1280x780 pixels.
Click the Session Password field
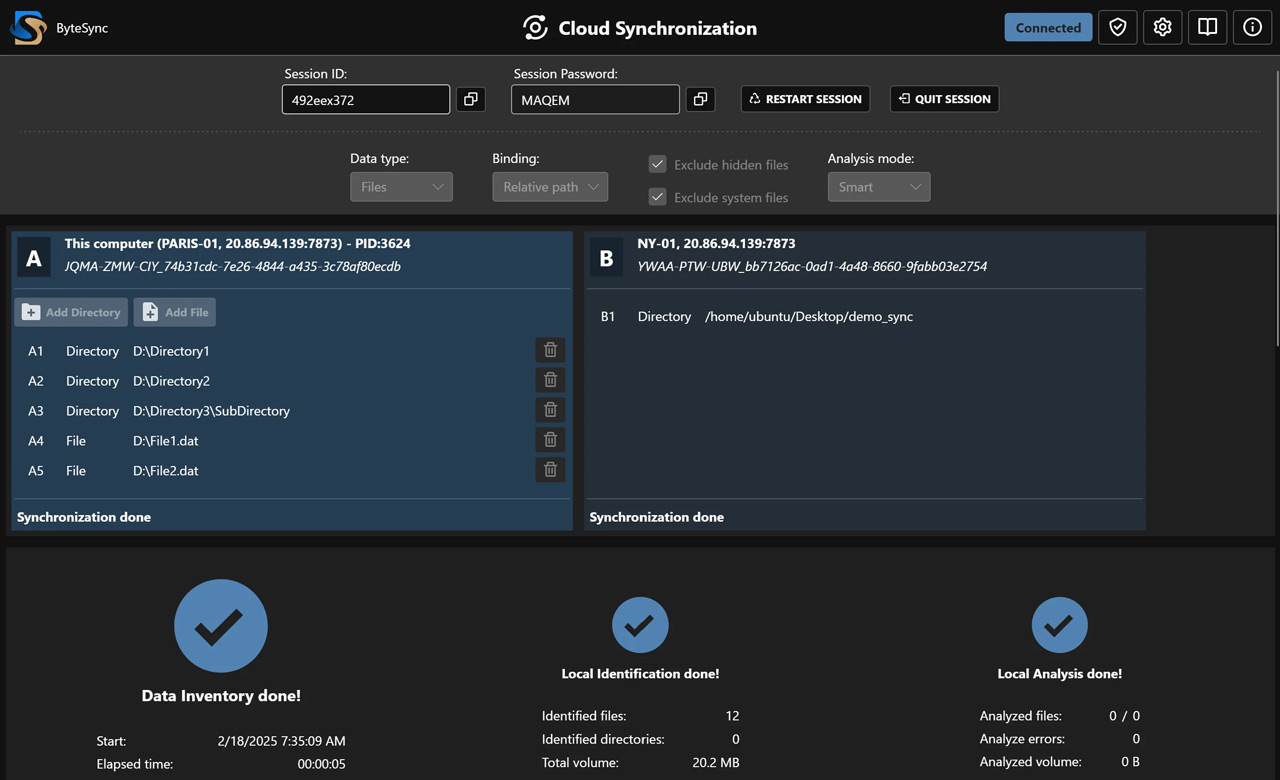[x=595, y=100]
